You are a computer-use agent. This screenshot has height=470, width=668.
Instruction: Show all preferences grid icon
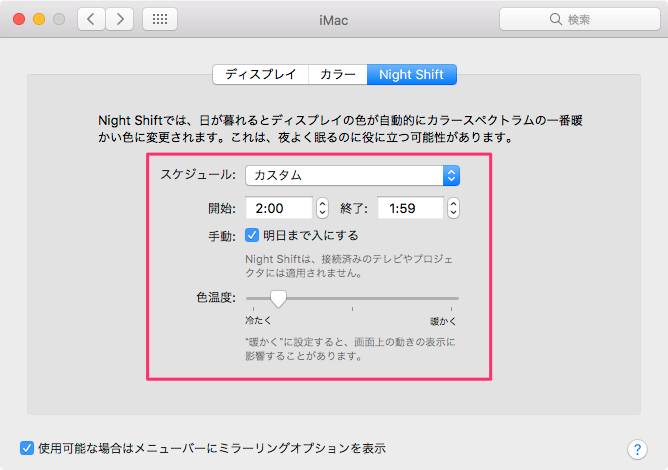click(161, 19)
